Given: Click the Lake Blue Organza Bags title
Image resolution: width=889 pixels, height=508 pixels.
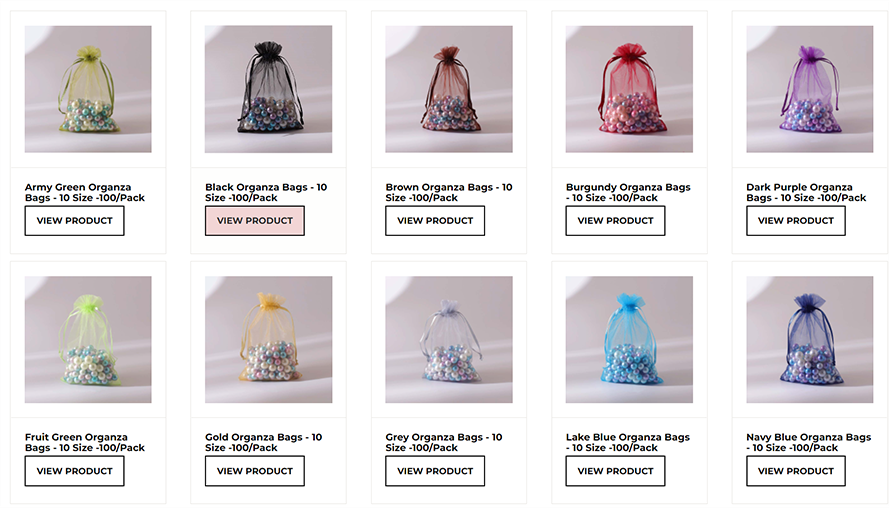Looking at the screenshot, I should pyautogui.click(x=628, y=442).
